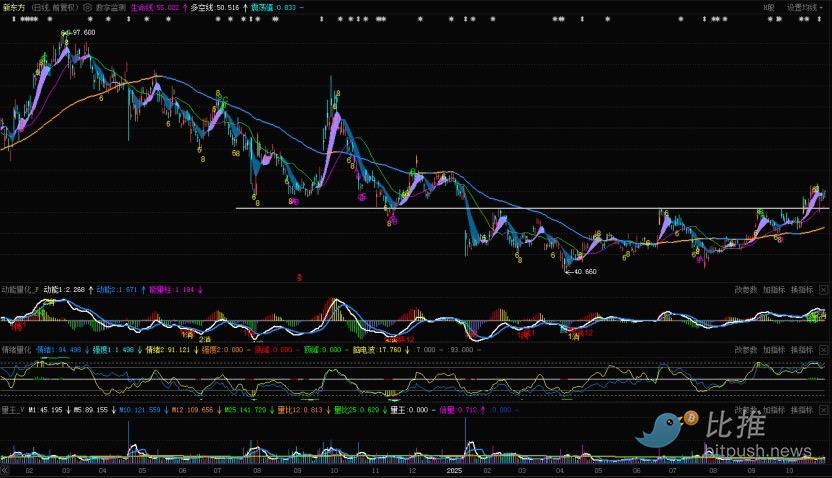832x478 pixels.
Task: Click the 动能1:2.268 value
Action: 65,290
